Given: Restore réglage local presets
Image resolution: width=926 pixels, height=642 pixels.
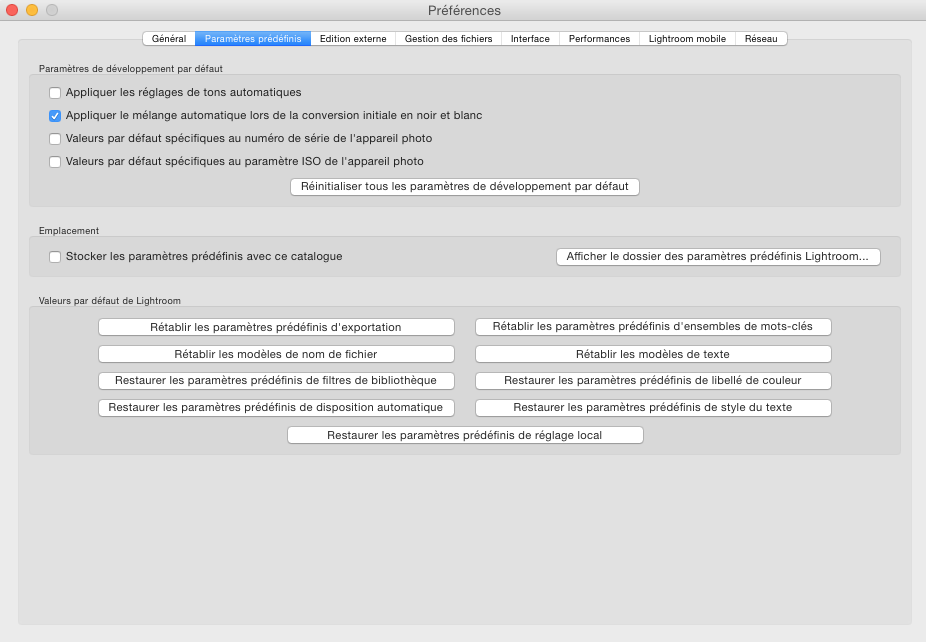Looking at the screenshot, I should (465, 435).
